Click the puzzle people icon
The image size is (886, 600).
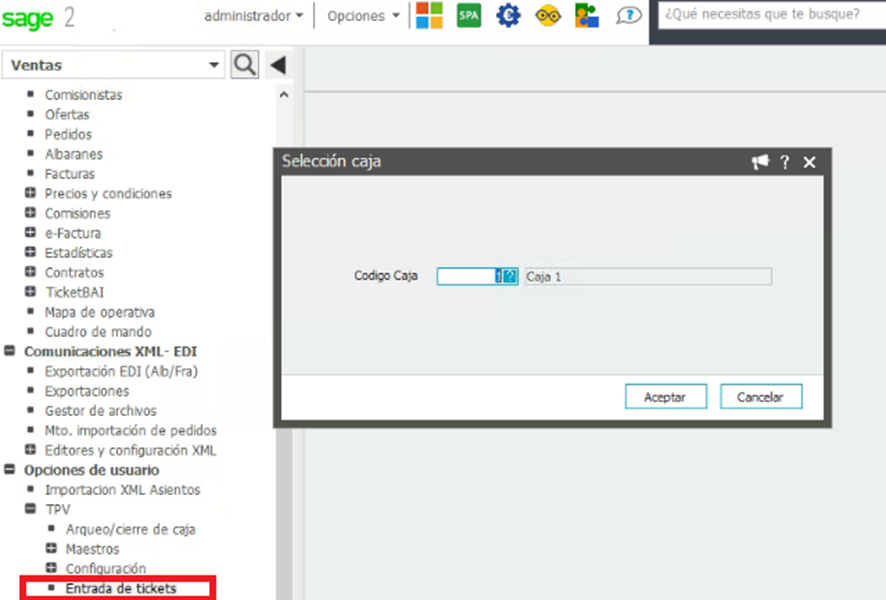[x=587, y=15]
